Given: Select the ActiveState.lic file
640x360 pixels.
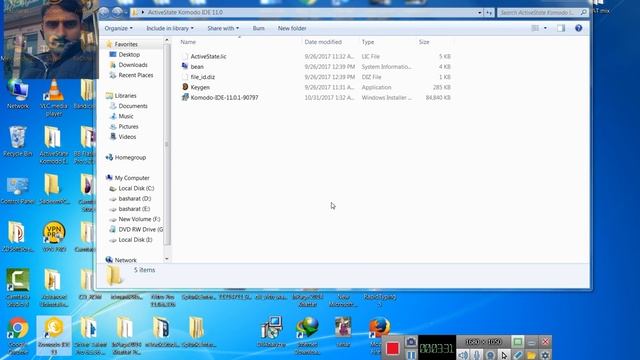Looking at the screenshot, I should coord(208,56).
